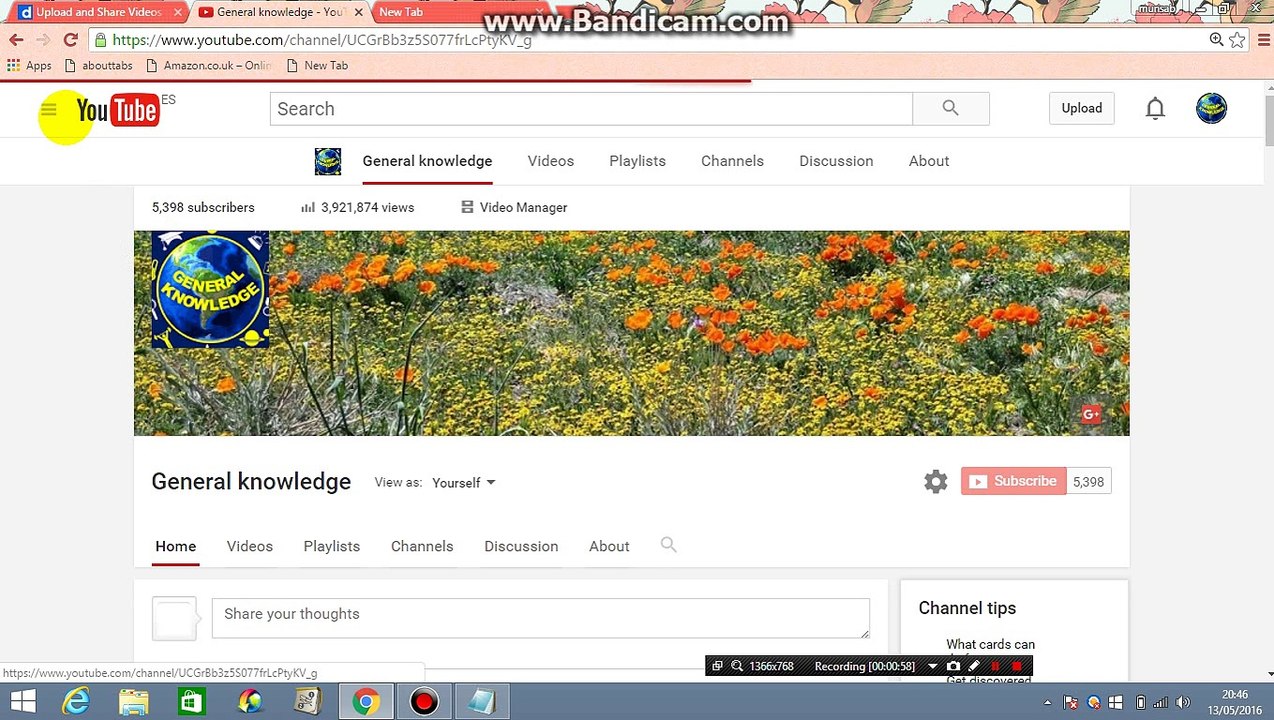
Task: Click the Bandicam screenshot camera icon
Action: [953, 666]
